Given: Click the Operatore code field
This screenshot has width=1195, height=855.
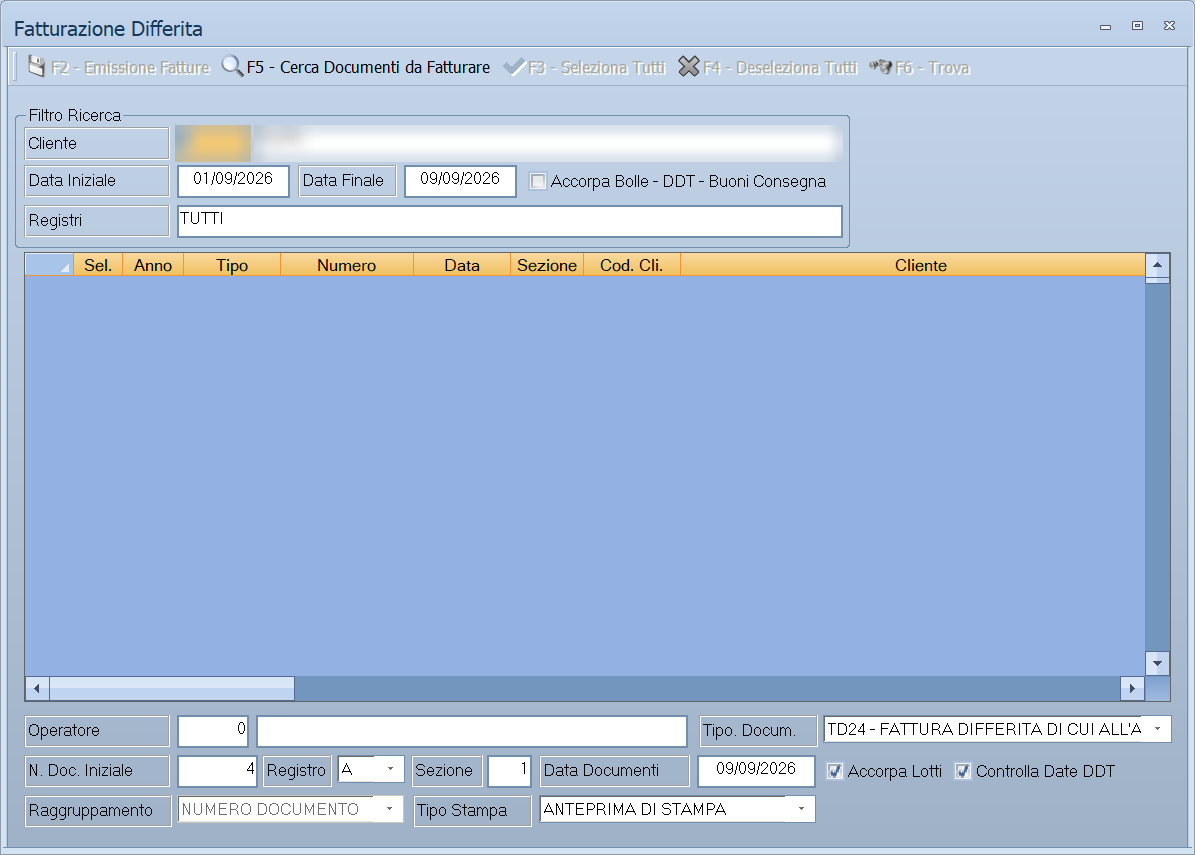Looking at the screenshot, I should (x=213, y=731).
